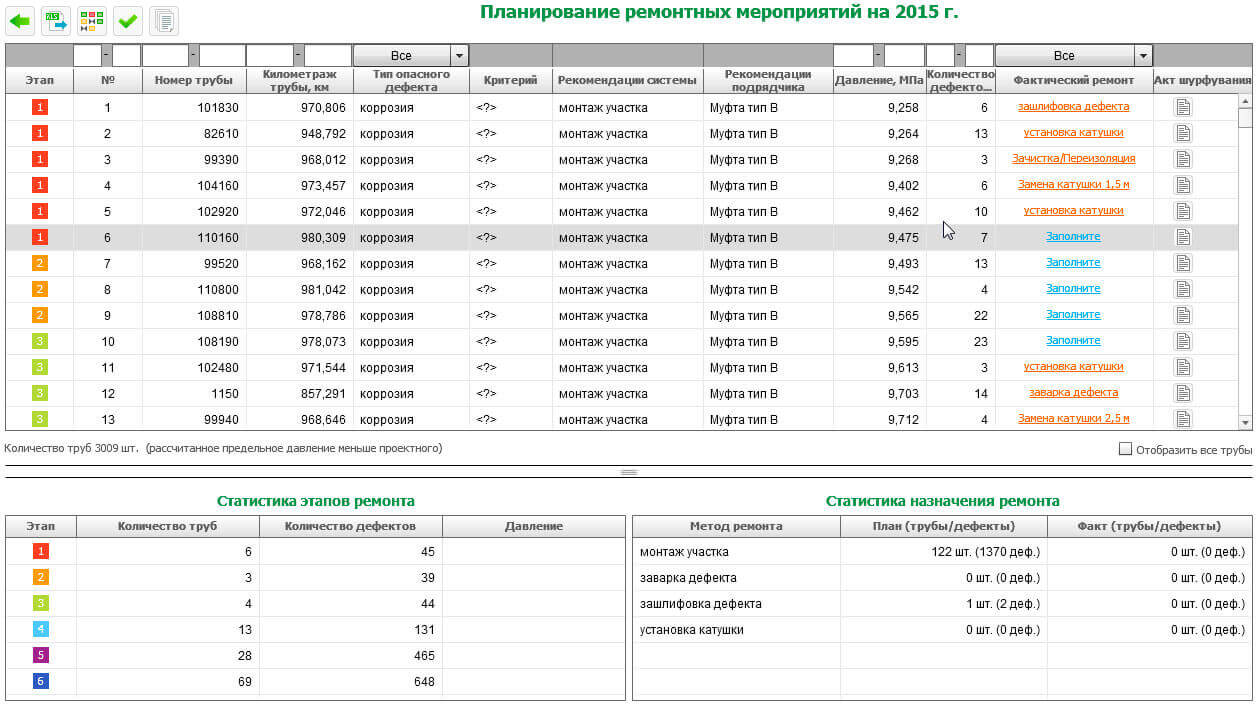Image resolution: width=1257 pixels, height=704 pixels.
Task: Open 'Замена катушки 2,5 м' link
Action: pyautogui.click(x=1073, y=418)
